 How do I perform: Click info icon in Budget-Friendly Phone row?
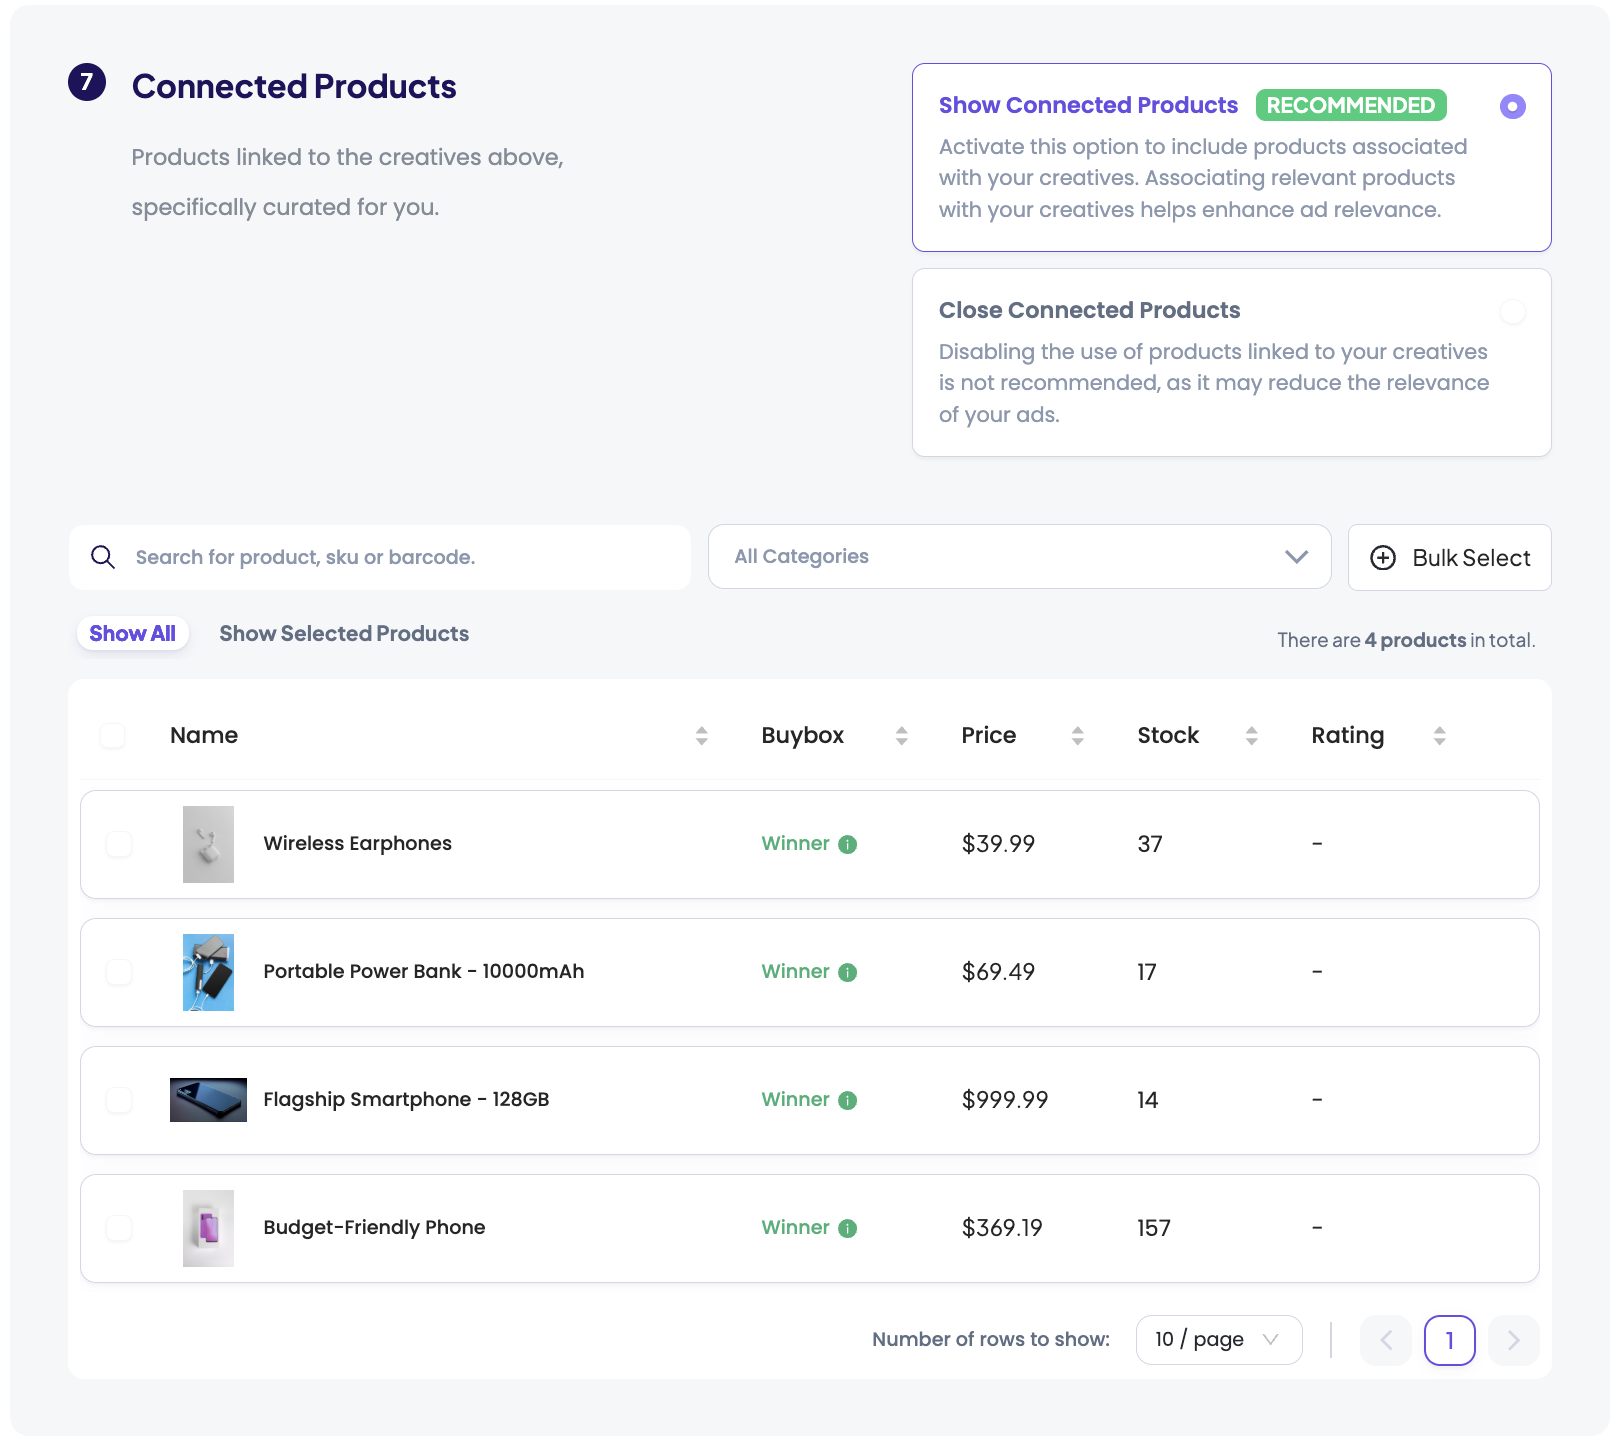click(x=847, y=1228)
